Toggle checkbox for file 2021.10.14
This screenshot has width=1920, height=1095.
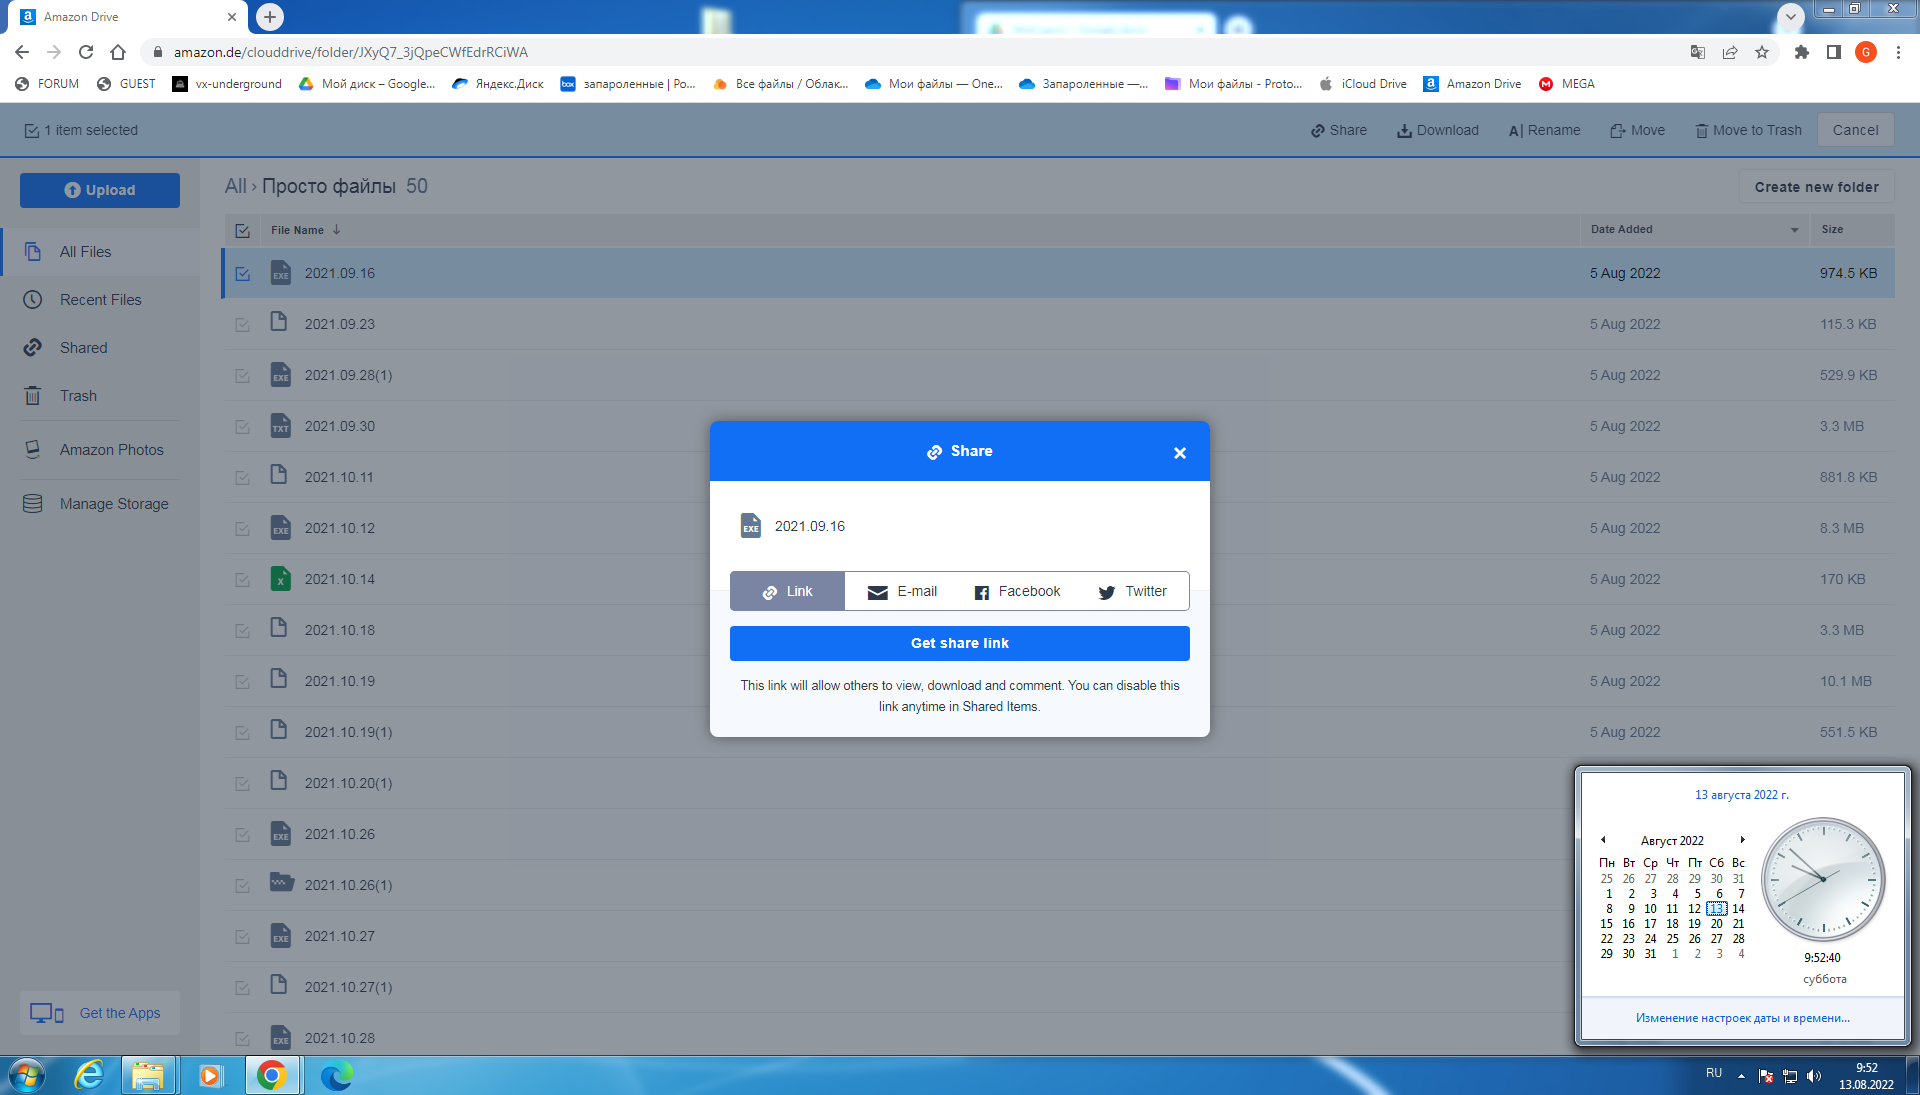(241, 579)
